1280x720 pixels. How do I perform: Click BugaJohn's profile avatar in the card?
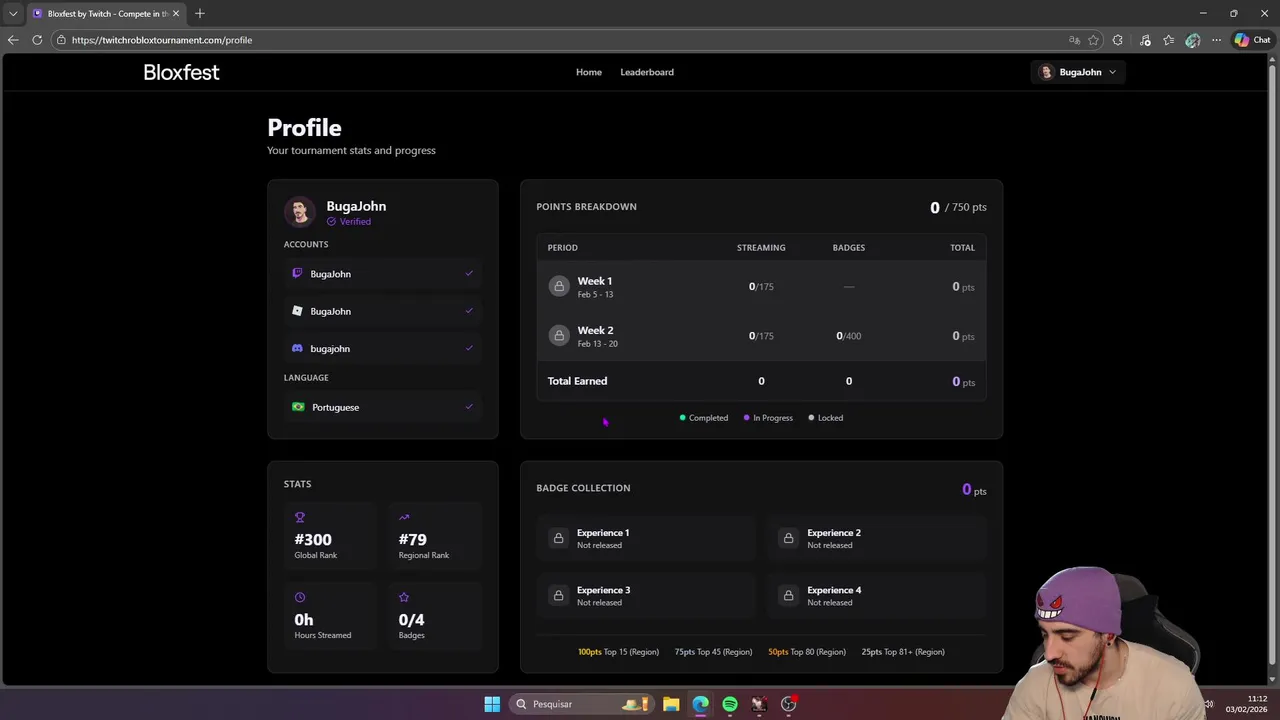(x=300, y=212)
